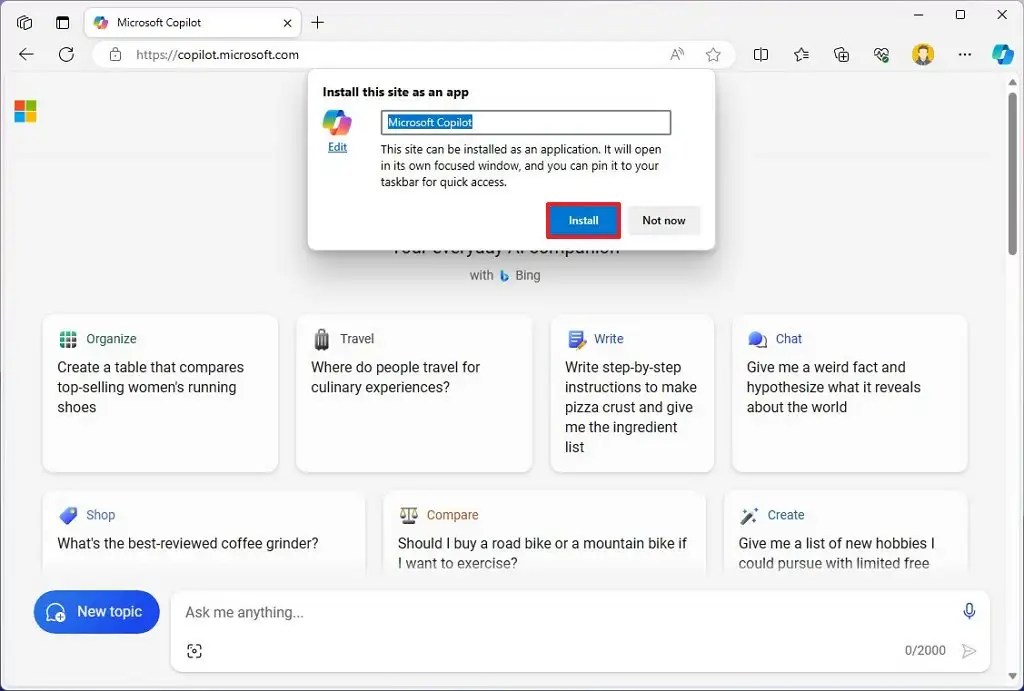Select the Write pizza crust card
This screenshot has width=1024, height=691.
click(632, 393)
